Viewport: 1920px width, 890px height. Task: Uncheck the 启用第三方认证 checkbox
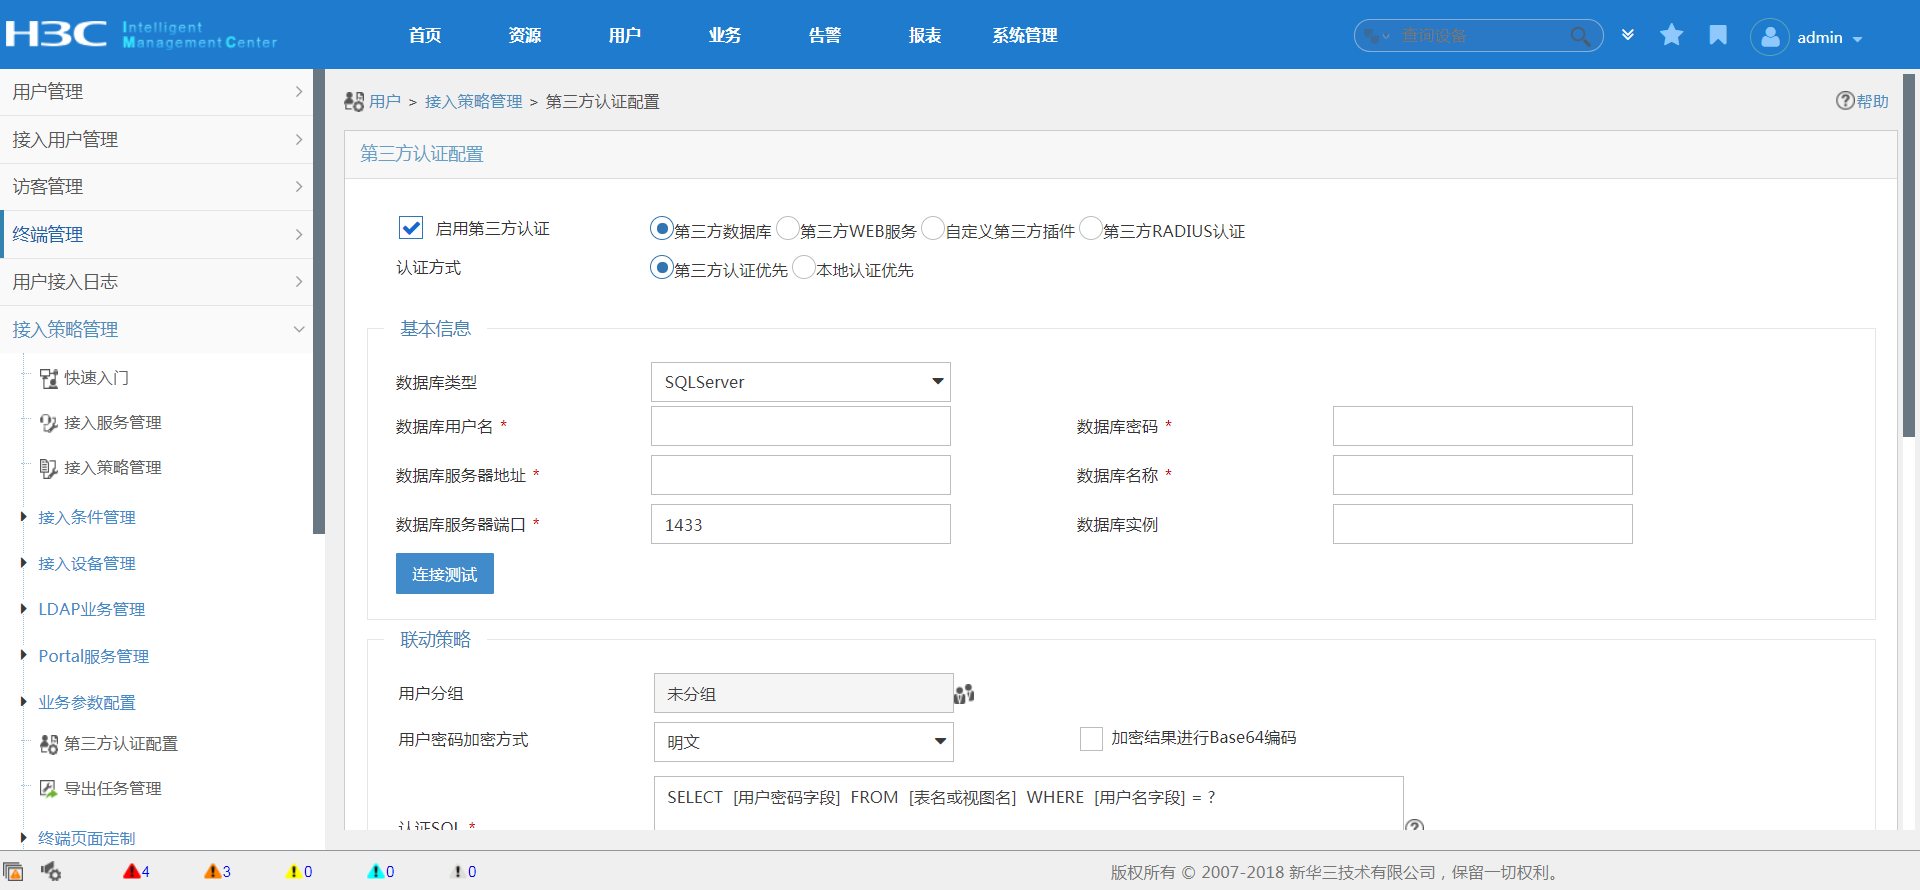[411, 228]
